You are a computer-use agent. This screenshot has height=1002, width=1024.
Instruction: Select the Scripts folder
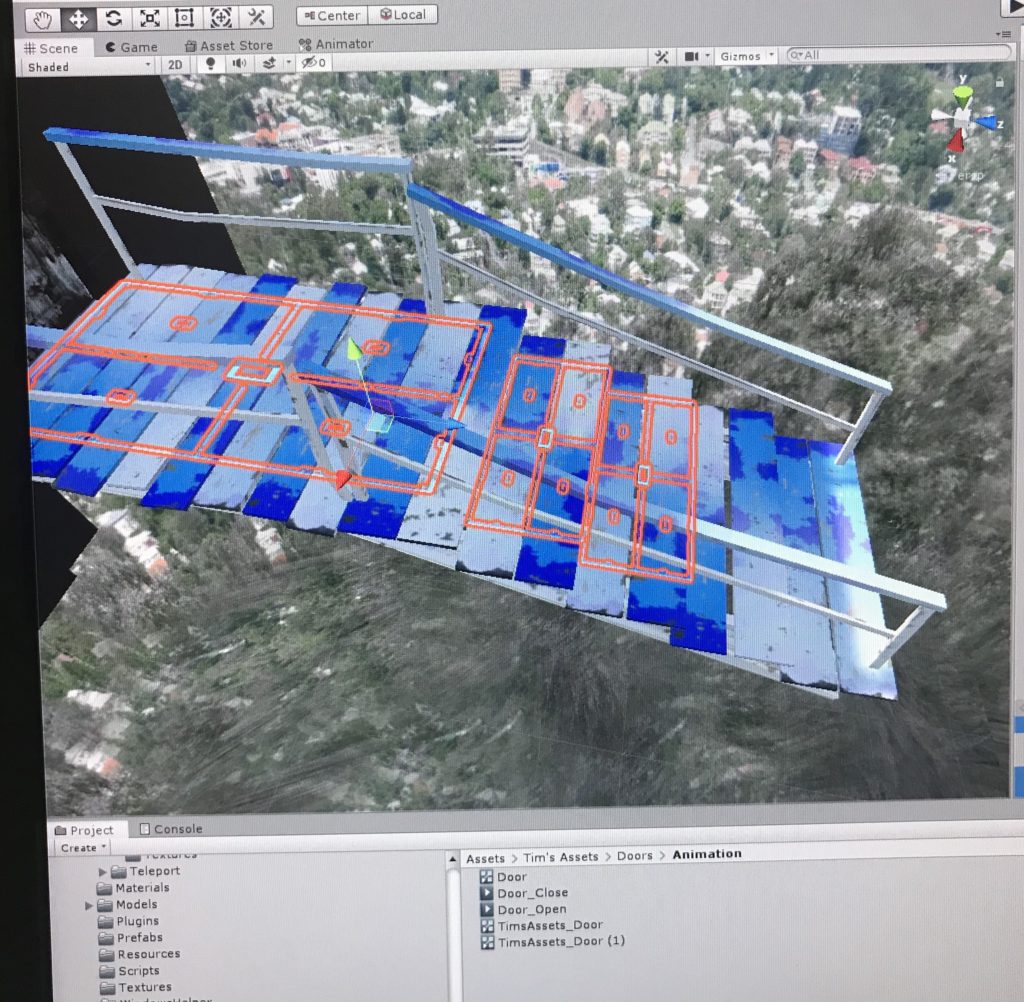pos(129,971)
